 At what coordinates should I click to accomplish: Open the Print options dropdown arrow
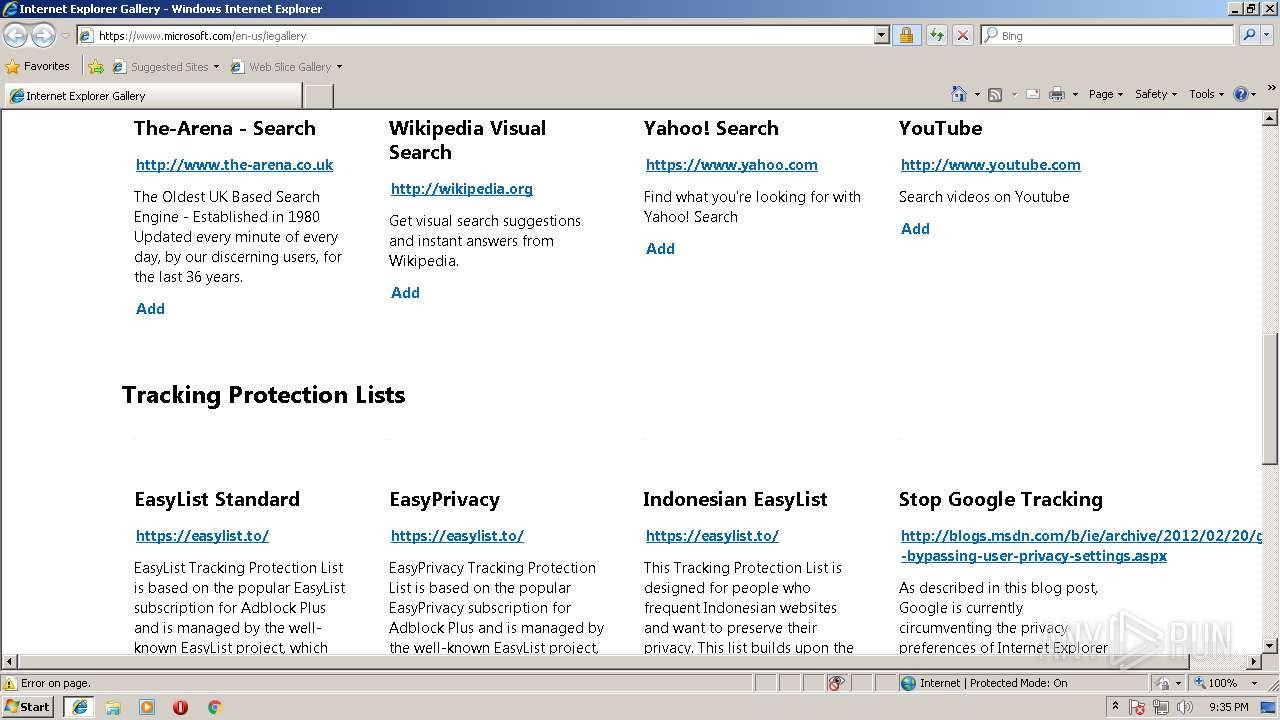1075,94
